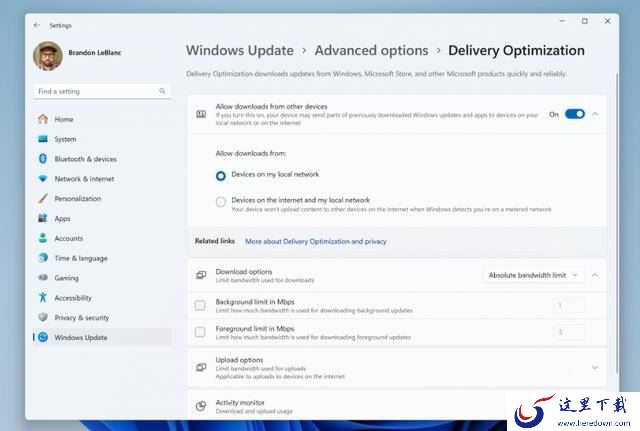Go back to Windows Update breadcrumb
This screenshot has width=640, height=431.
[x=240, y=50]
